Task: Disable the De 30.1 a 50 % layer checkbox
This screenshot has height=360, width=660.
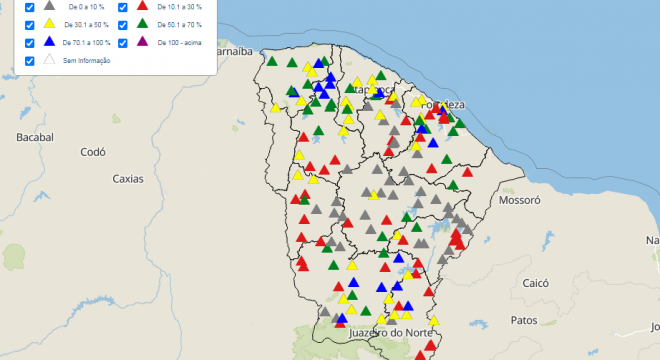Action: 29,25
